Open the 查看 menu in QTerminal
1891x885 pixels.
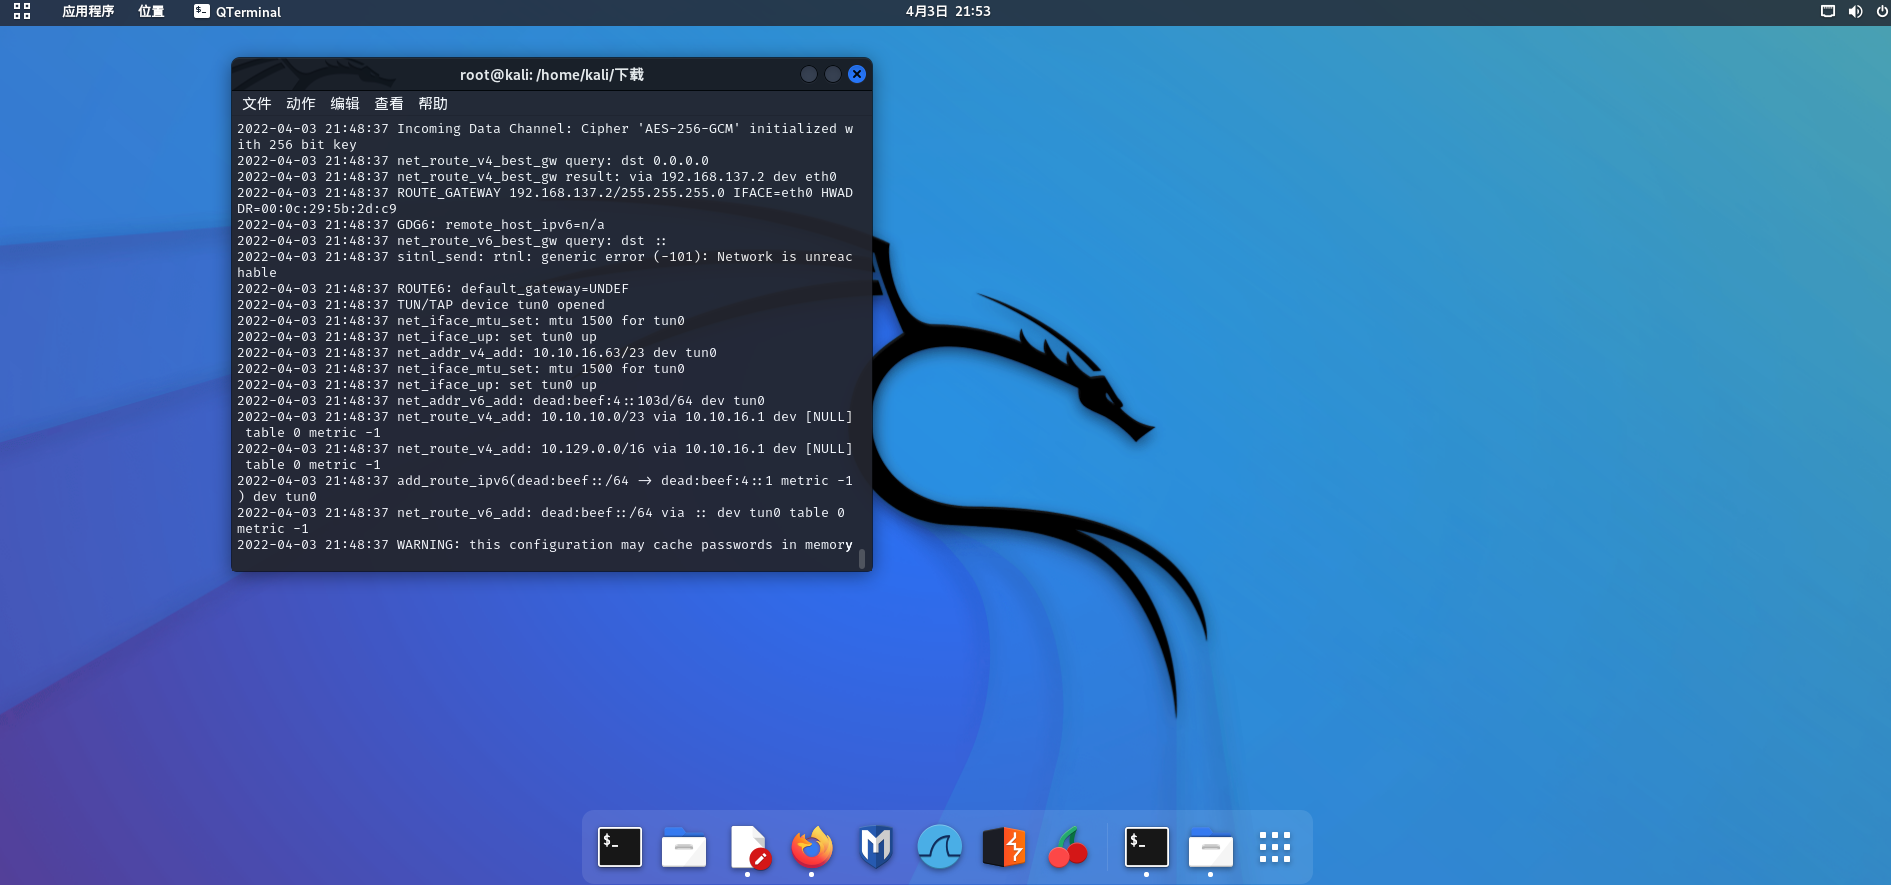389,104
